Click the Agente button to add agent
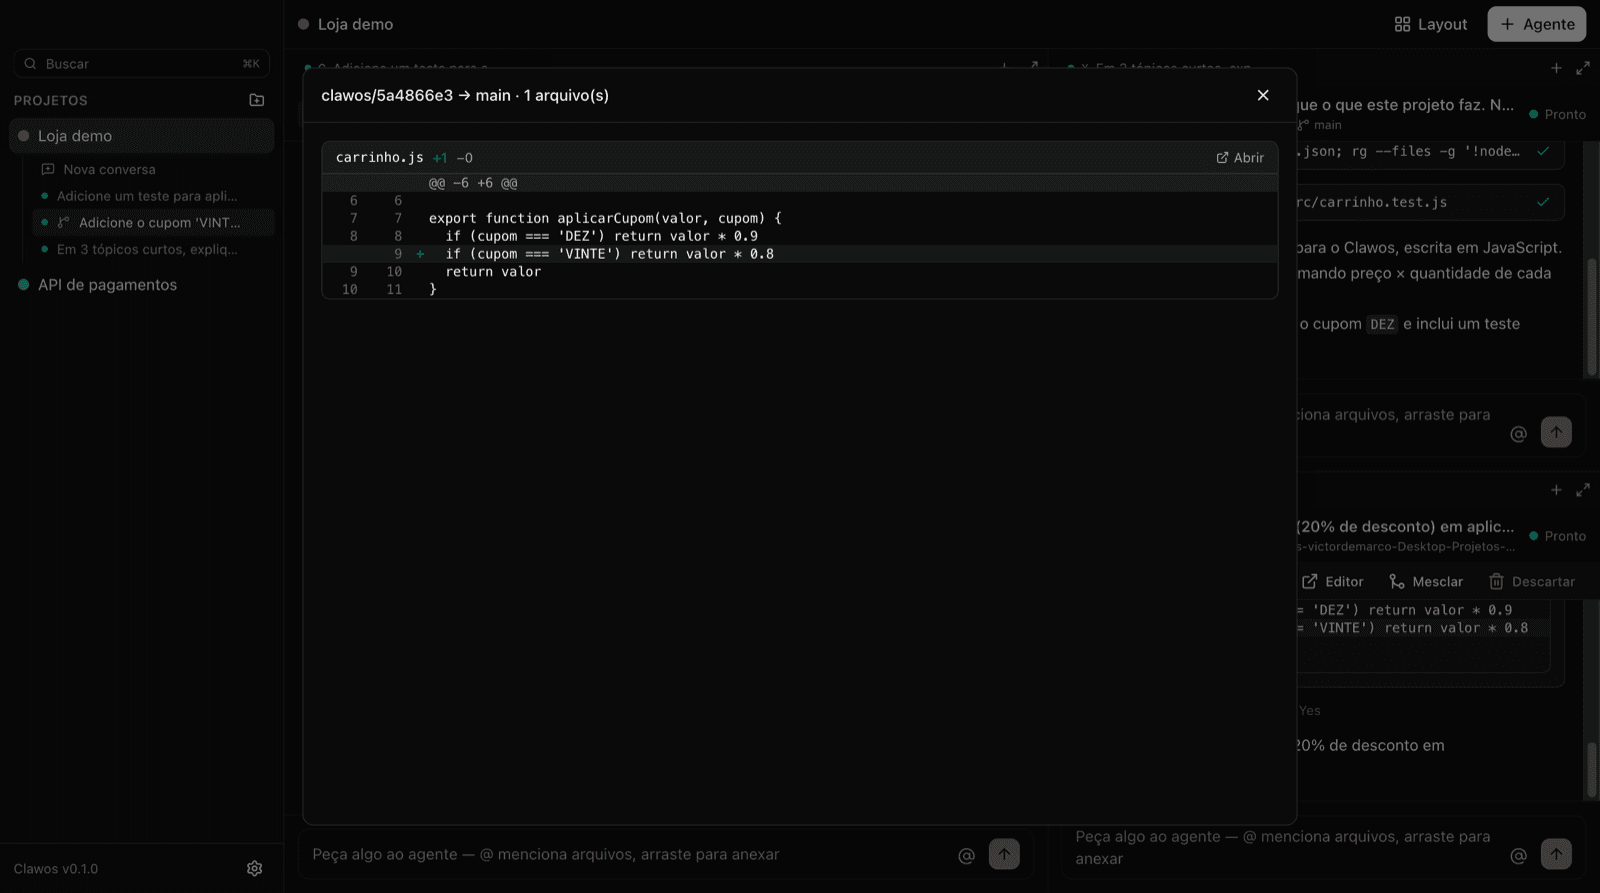This screenshot has width=1600, height=893. coord(1536,24)
